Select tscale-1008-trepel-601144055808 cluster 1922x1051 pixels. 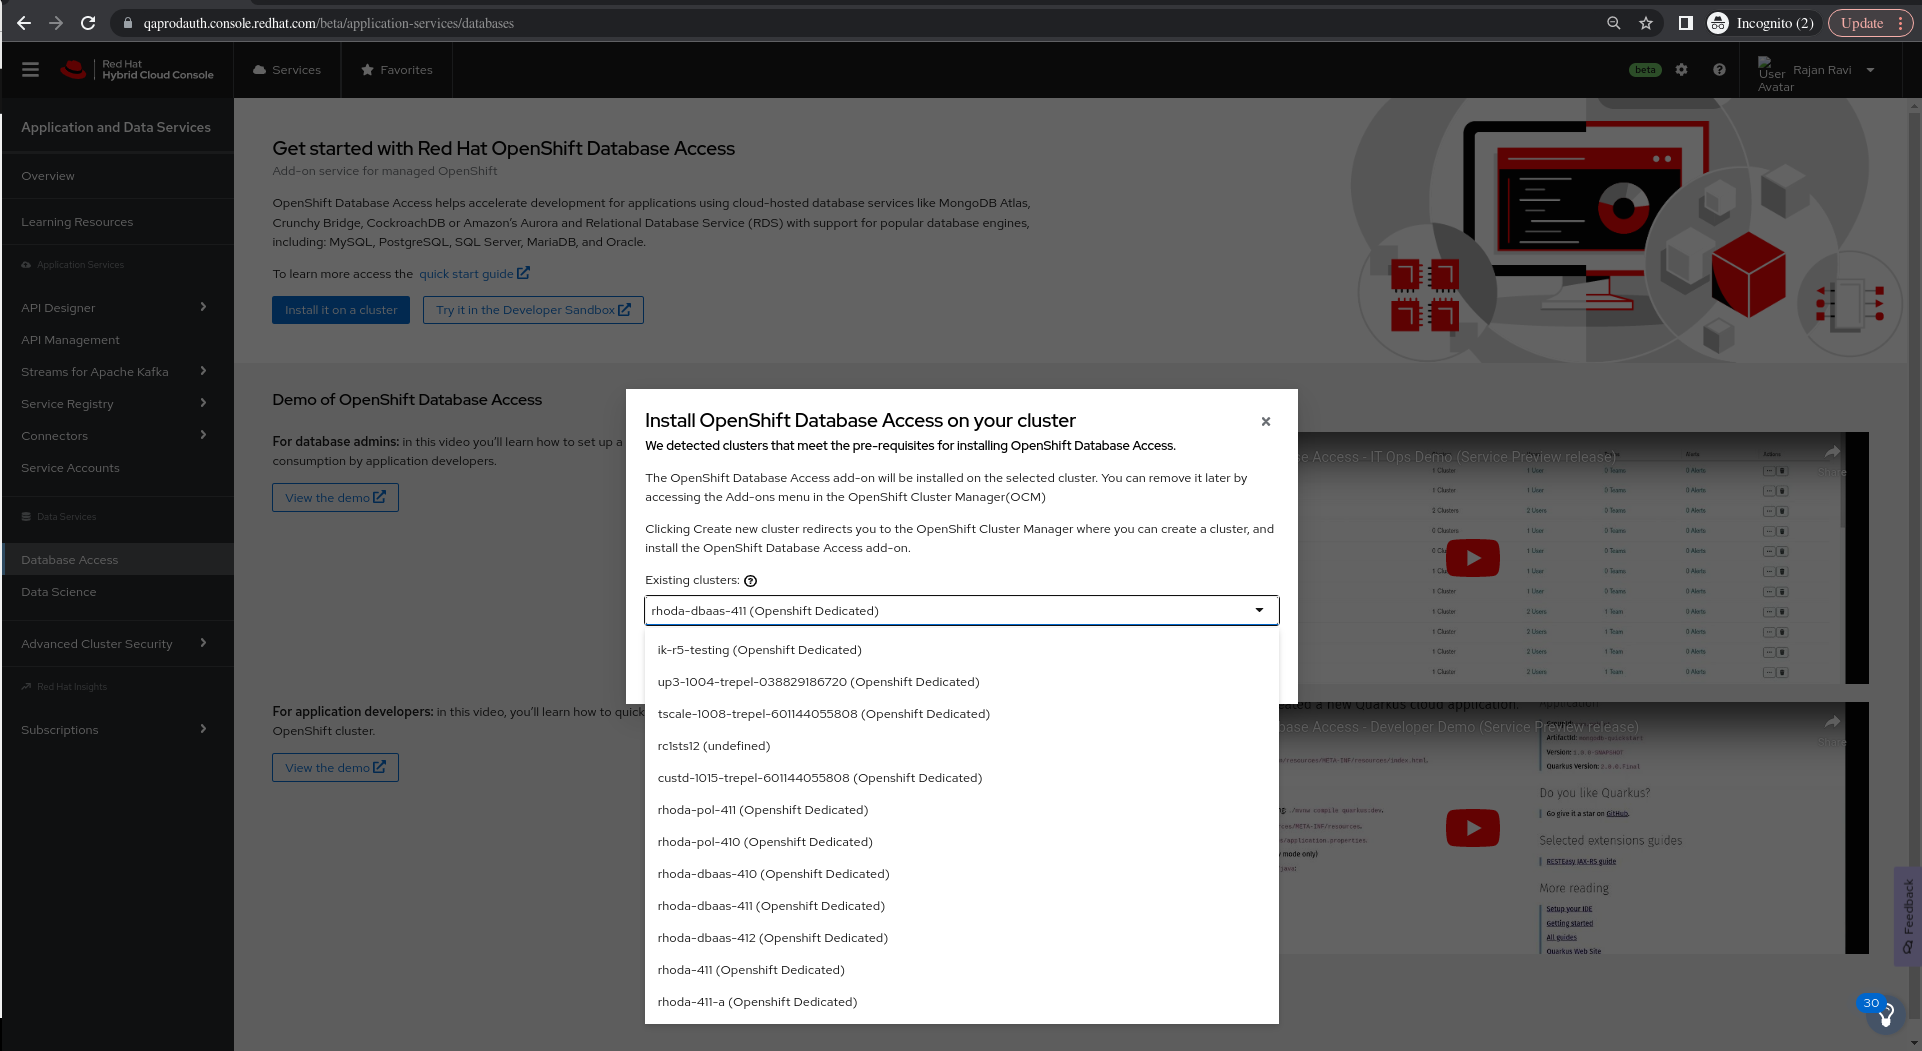(x=962, y=714)
